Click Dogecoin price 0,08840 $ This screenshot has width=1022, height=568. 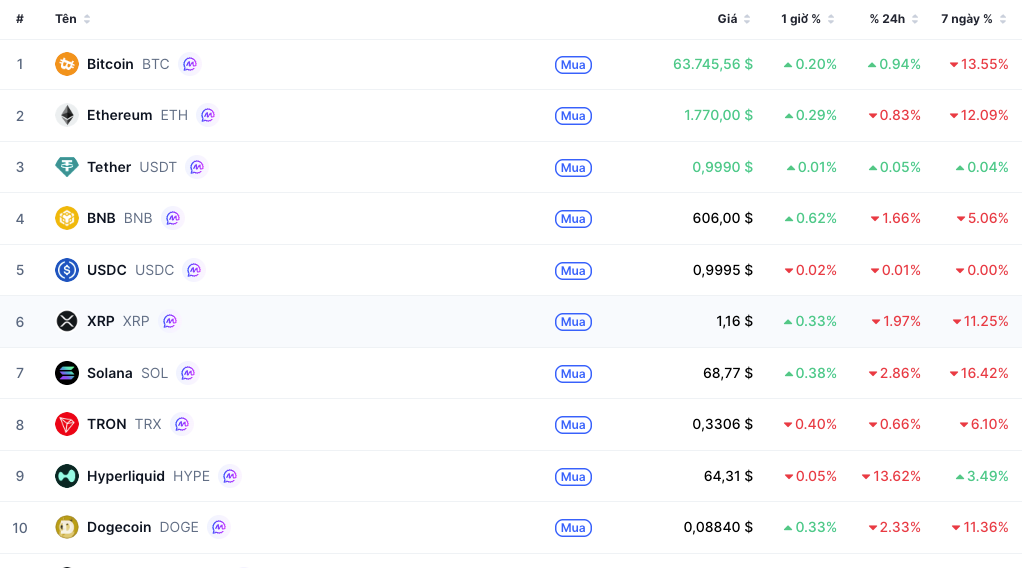[x=718, y=527]
